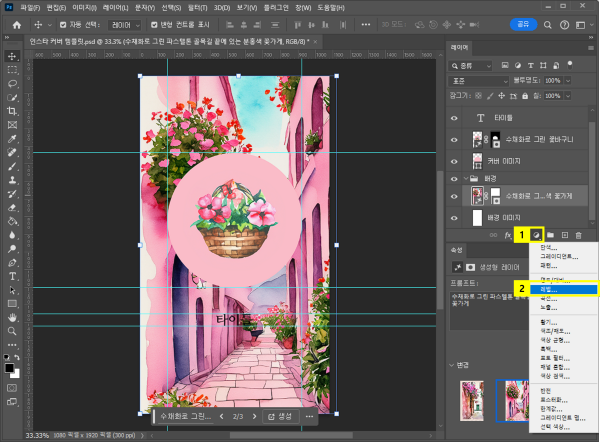Click the new adjustment layer icon
This screenshot has height=442, width=600.
pos(535,234)
